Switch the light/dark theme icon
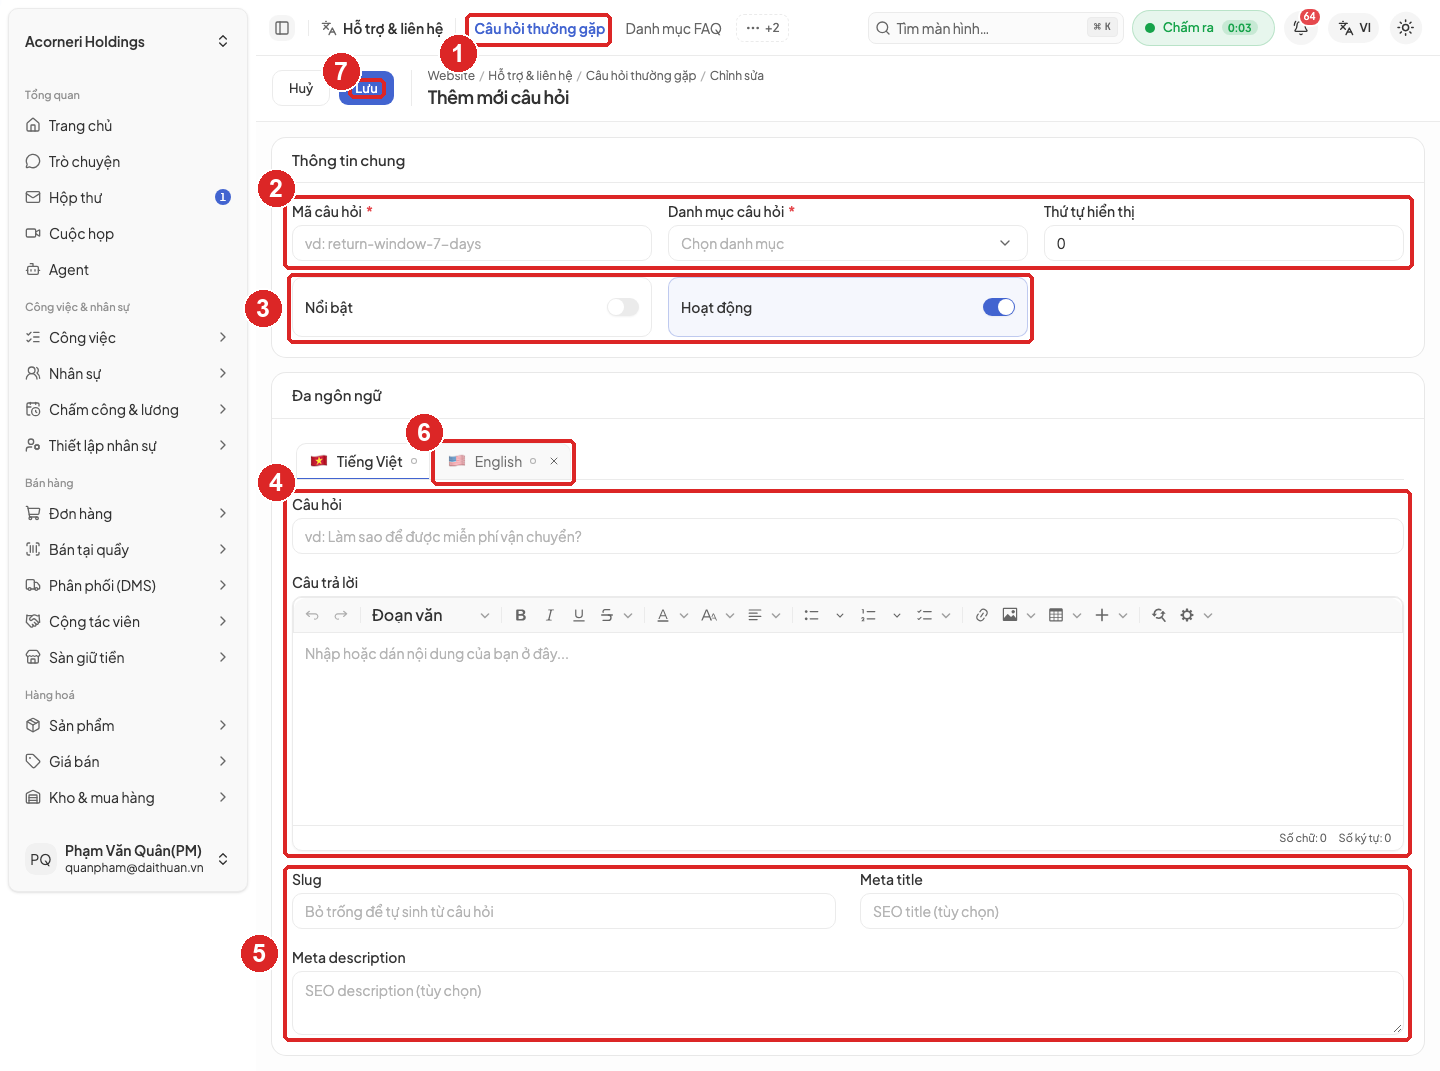The height and width of the screenshot is (1071, 1440). pos(1405,28)
